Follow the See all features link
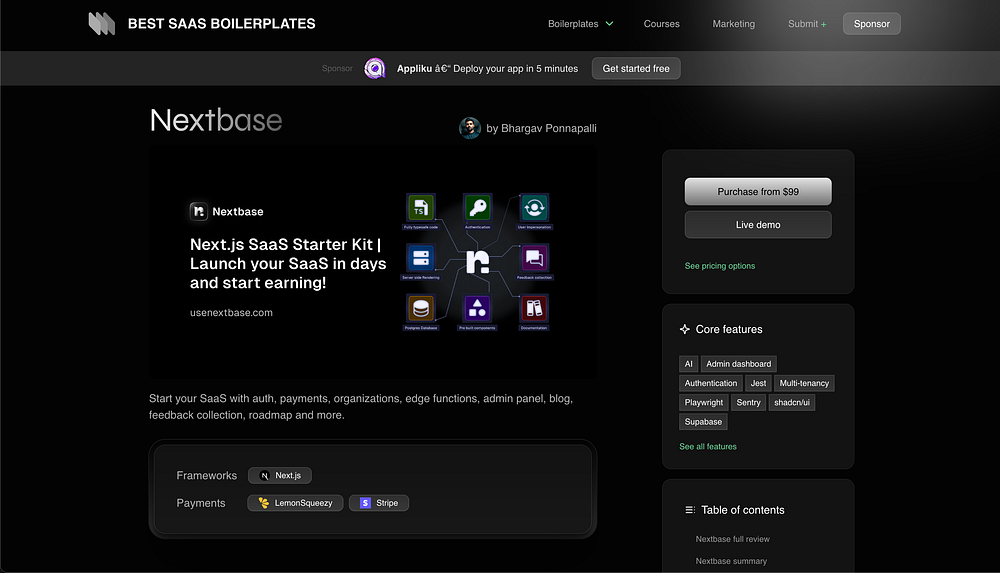The image size is (1000, 573). 708,447
